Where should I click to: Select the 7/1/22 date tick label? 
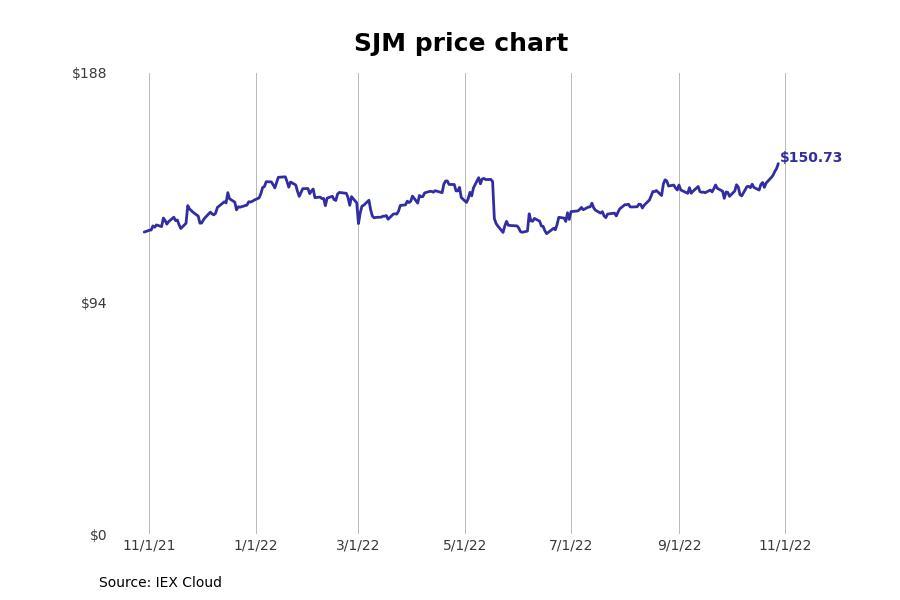pyautogui.click(x=571, y=545)
